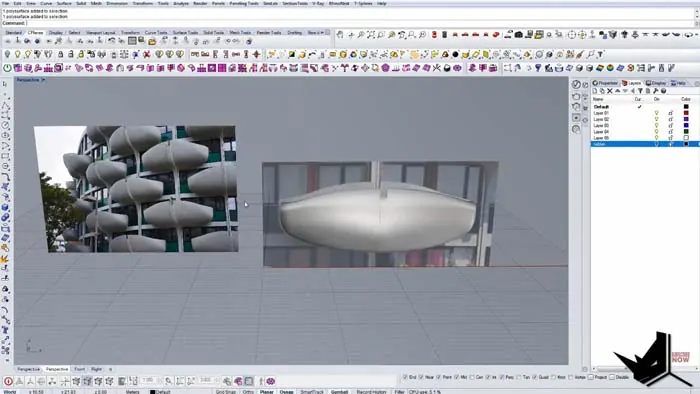This screenshot has height=394, width=700.
Task: Toggle Grid Snap in status bar
Action: coord(226,392)
